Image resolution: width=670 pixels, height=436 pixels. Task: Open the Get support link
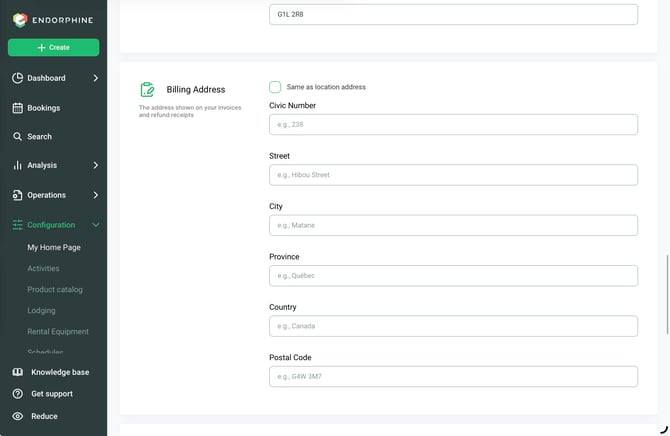(x=52, y=394)
